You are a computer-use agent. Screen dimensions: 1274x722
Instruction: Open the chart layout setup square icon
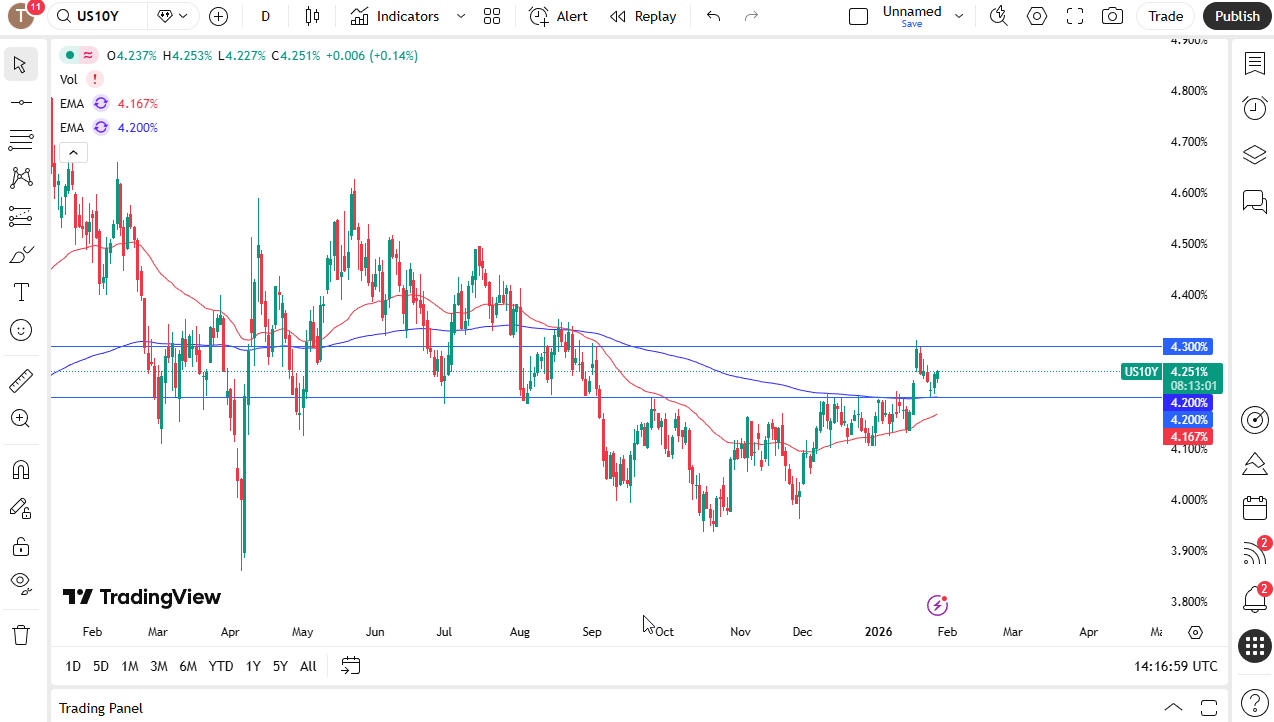coord(858,16)
